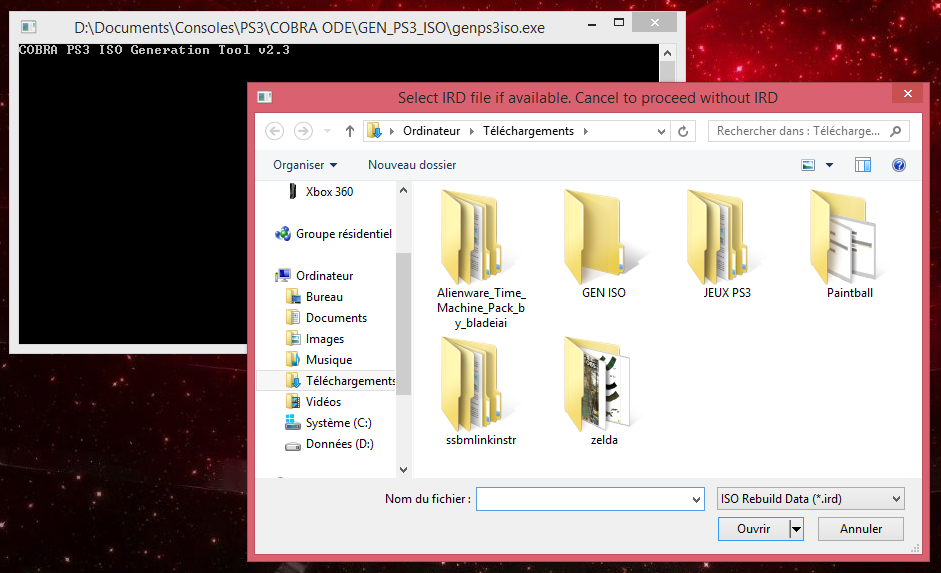941x573 pixels.
Task: Open the Ouvrir split-button arrow
Action: [x=796, y=529]
